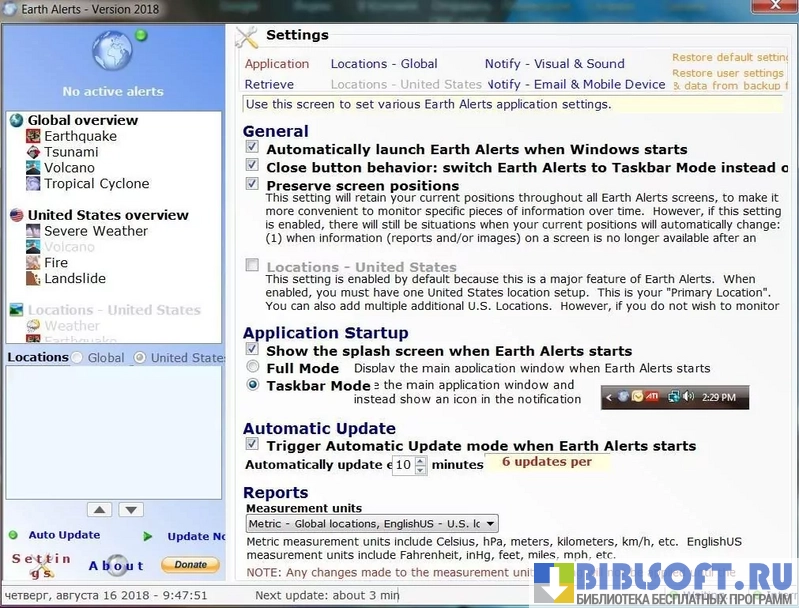Disable Trigger Automatic Update mode checkbox
The image size is (799, 608).
pos(252,445)
